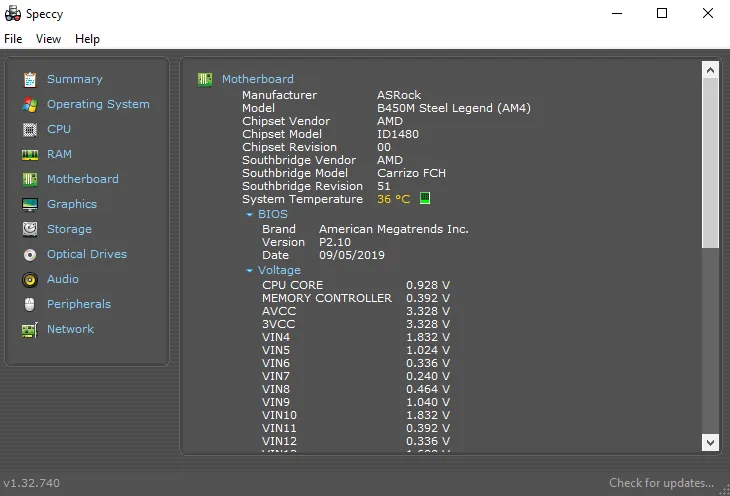Image resolution: width=730 pixels, height=496 pixels.
Task: Click the MEMORY CONTROLLER voltage row
Action: pos(356,298)
